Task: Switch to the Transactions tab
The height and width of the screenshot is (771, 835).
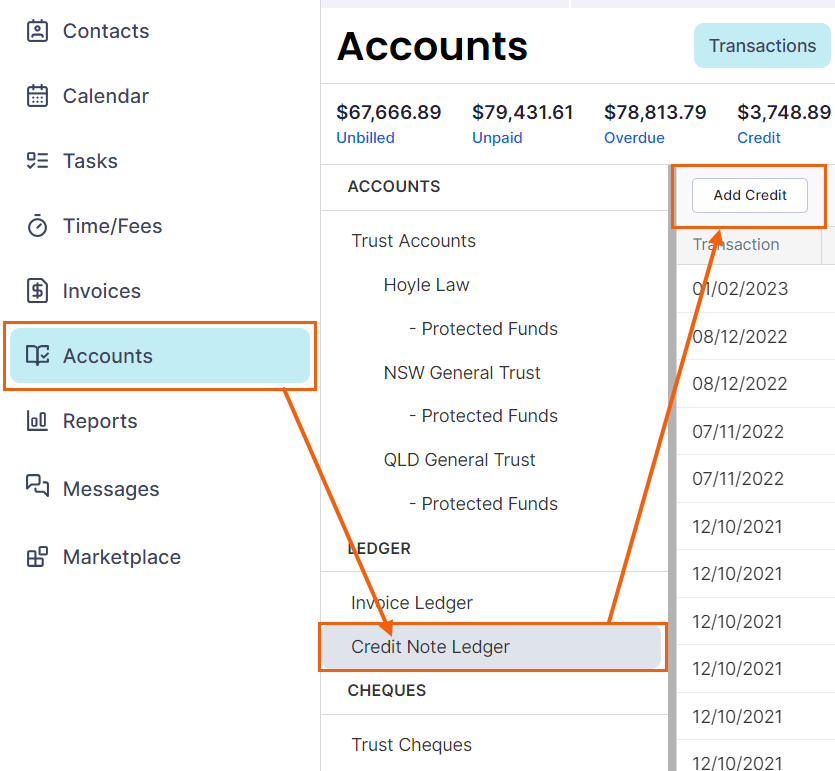Action: [x=762, y=46]
